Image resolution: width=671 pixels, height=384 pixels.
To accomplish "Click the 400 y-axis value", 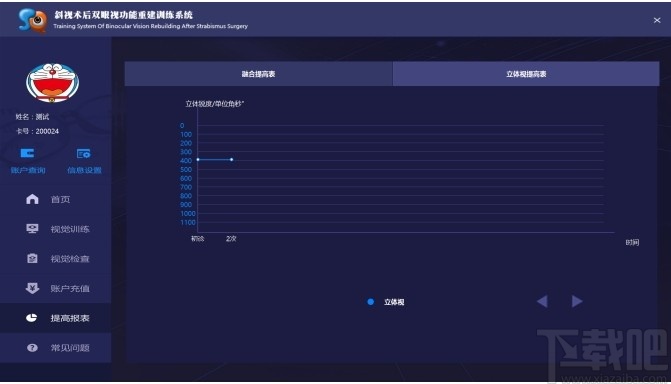I will tap(186, 161).
